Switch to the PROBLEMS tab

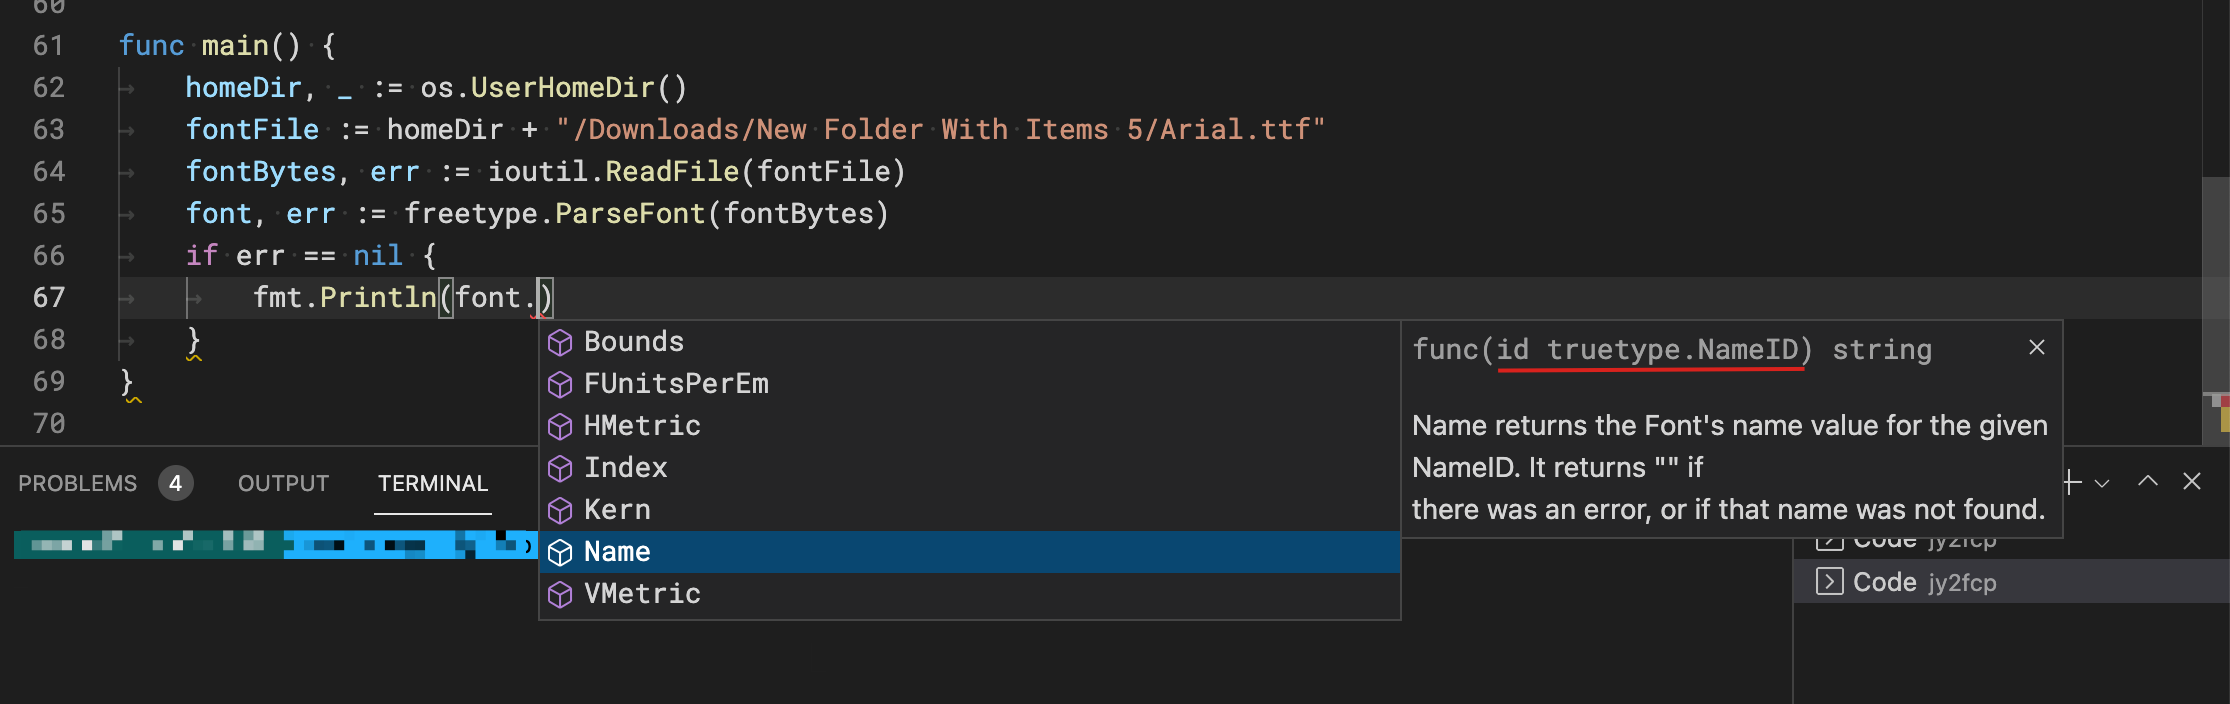pyautogui.click(x=77, y=484)
